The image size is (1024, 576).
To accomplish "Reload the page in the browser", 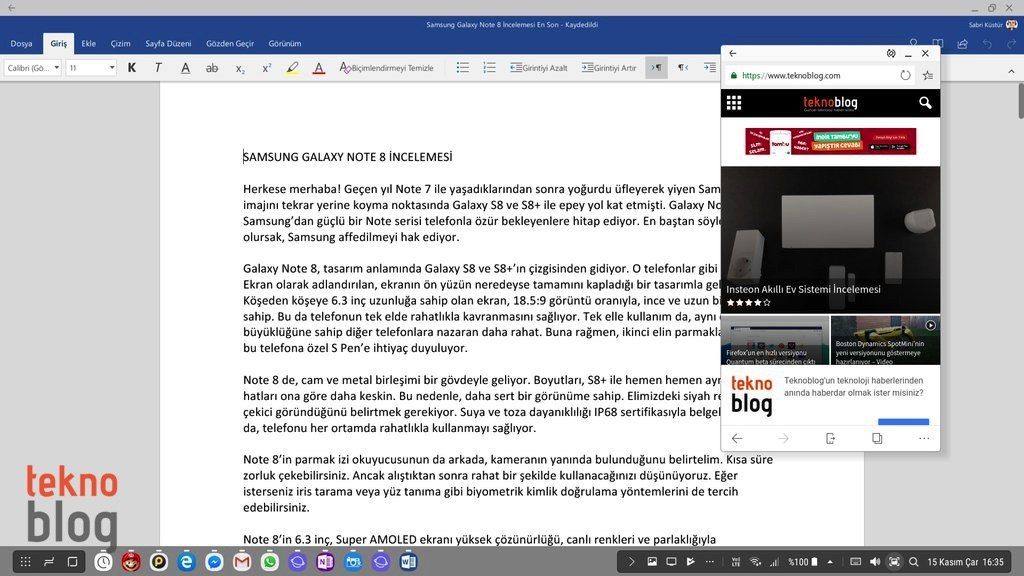I will [x=905, y=75].
